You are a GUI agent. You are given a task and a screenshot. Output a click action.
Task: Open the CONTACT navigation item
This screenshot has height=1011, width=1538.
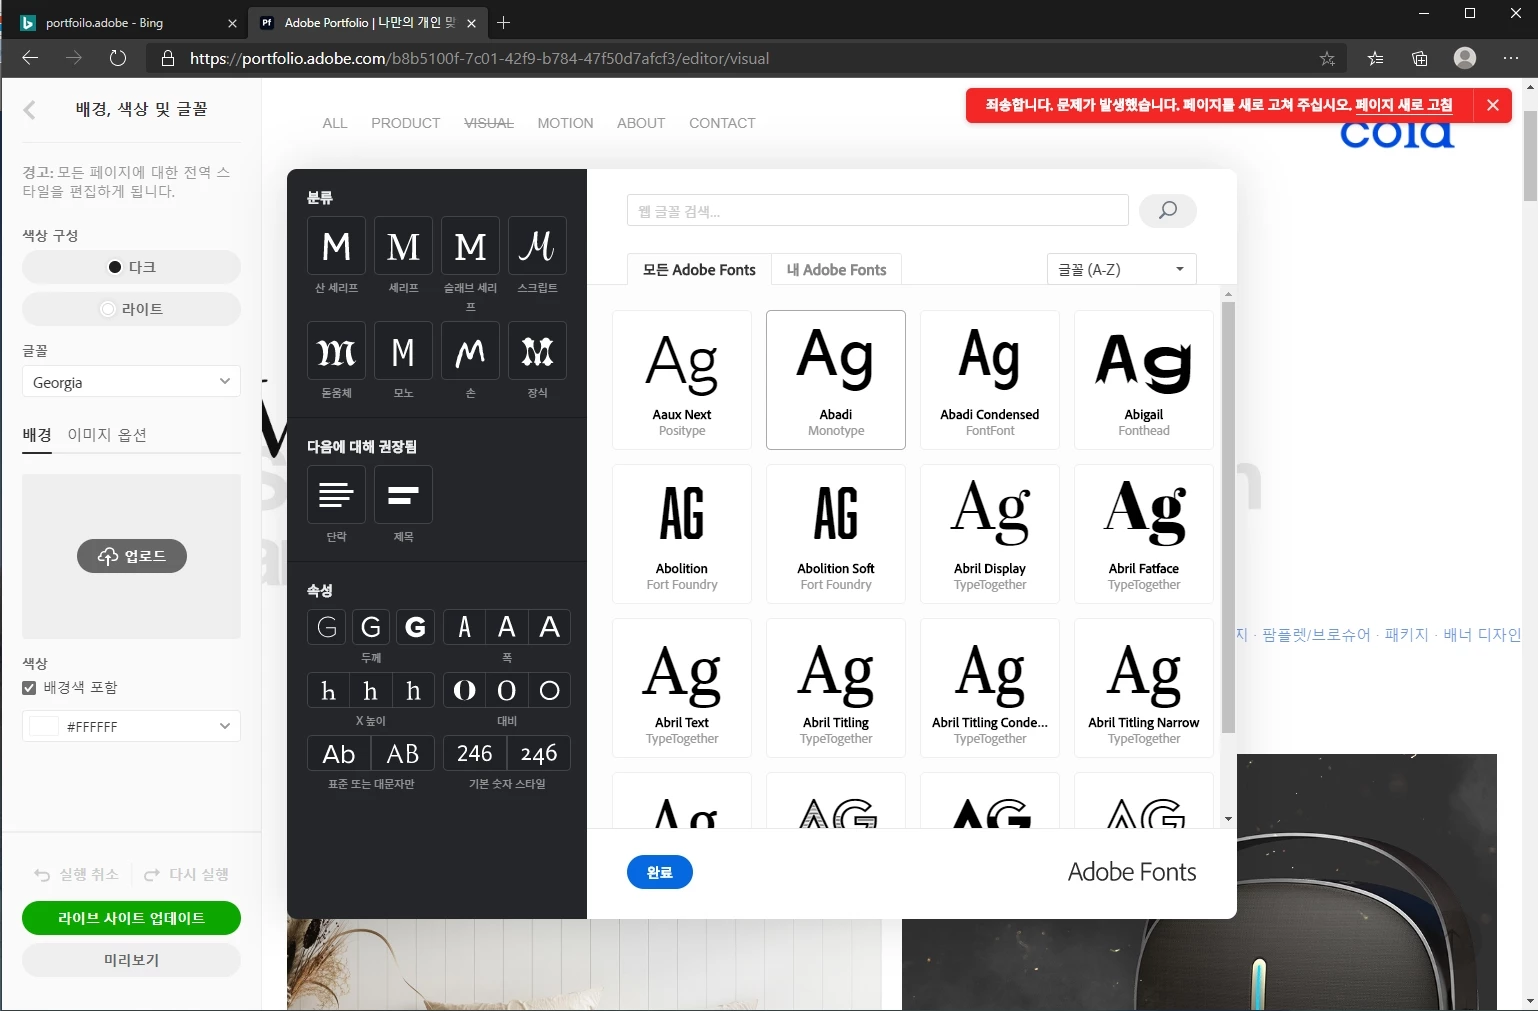pyautogui.click(x=722, y=123)
